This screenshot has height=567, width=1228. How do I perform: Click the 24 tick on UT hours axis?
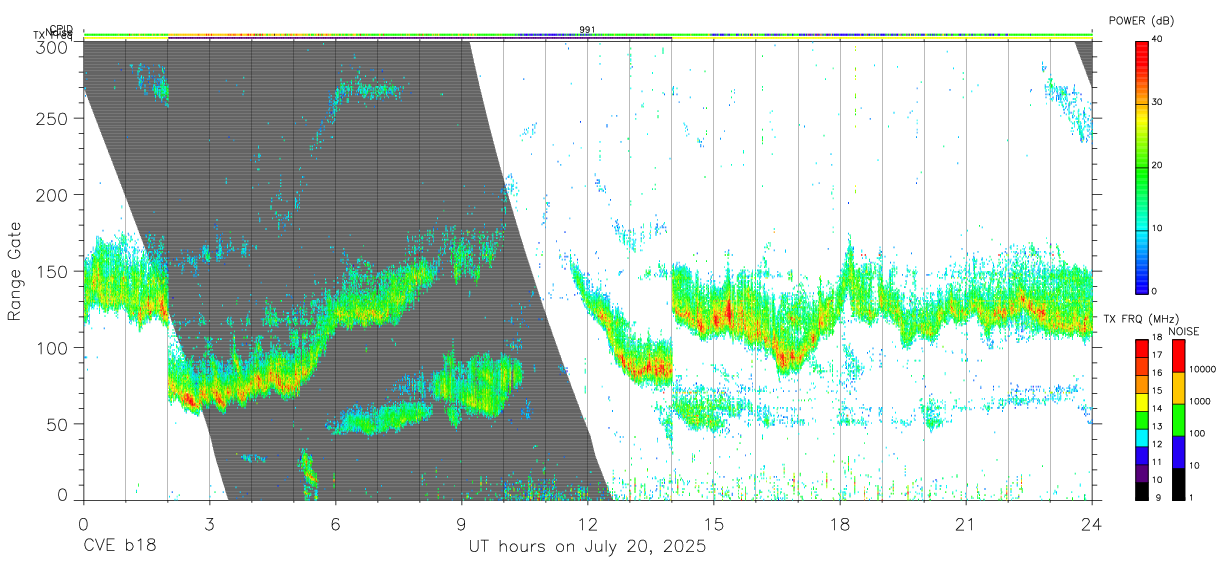pos(1092,523)
